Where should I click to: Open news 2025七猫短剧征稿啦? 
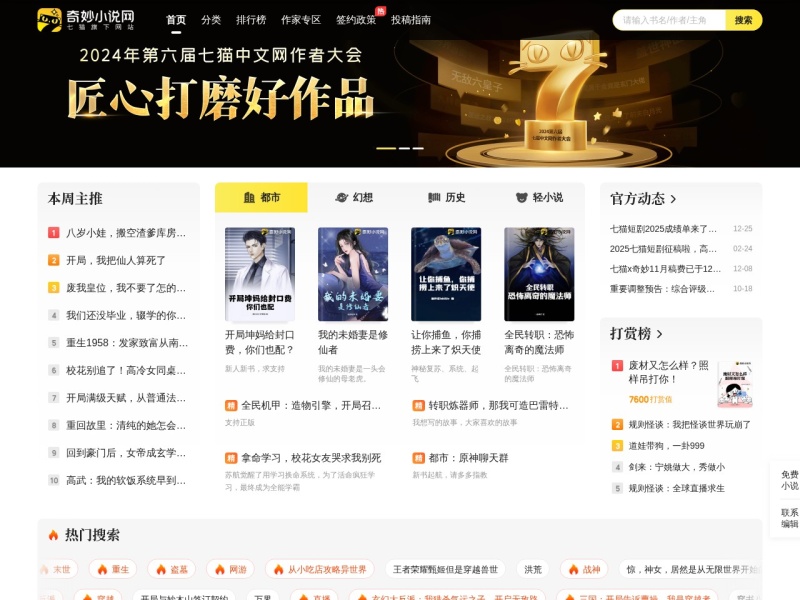click(x=663, y=249)
